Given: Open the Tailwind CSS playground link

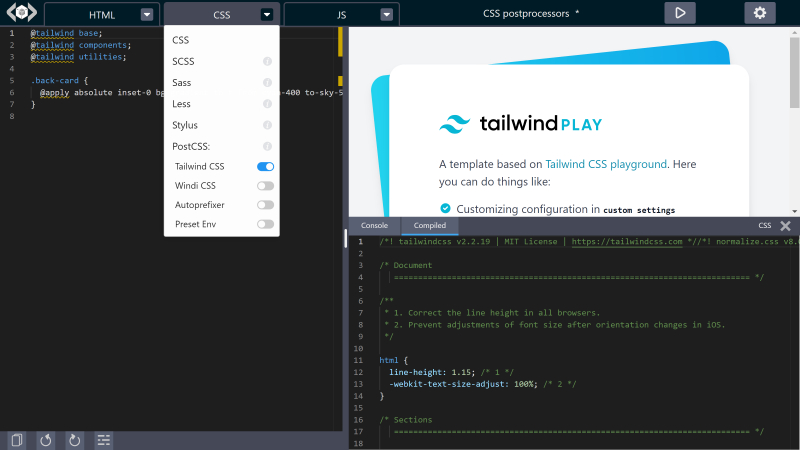Looking at the screenshot, I should coord(604,163).
